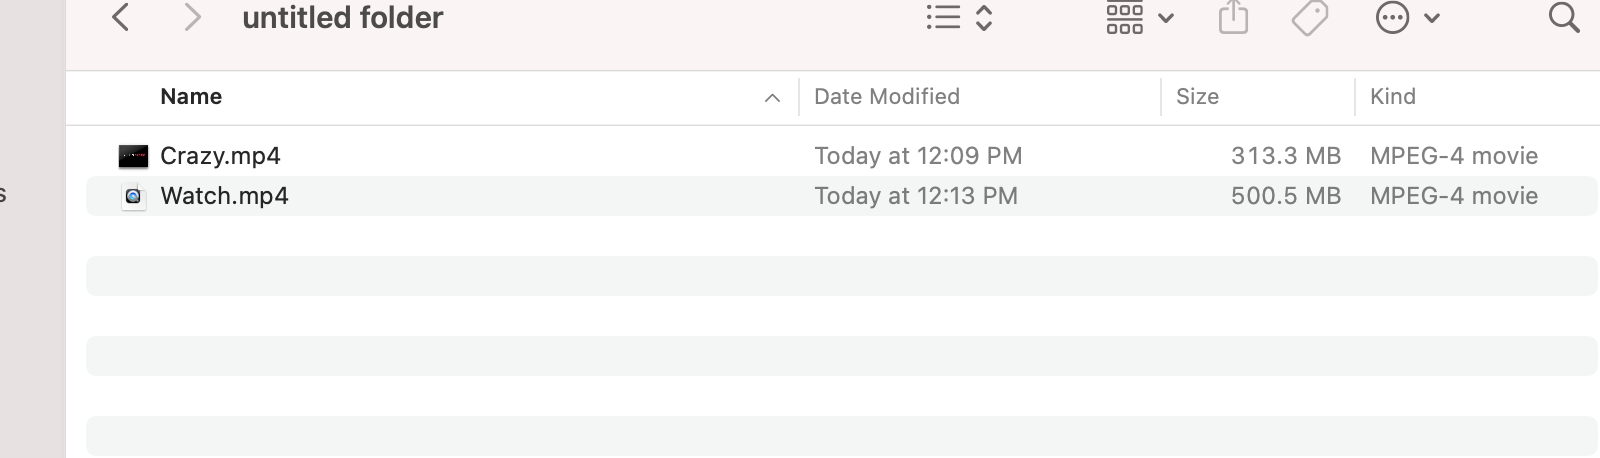Select the Crazy.mp4 file
This screenshot has width=1600, height=458.
(220, 156)
